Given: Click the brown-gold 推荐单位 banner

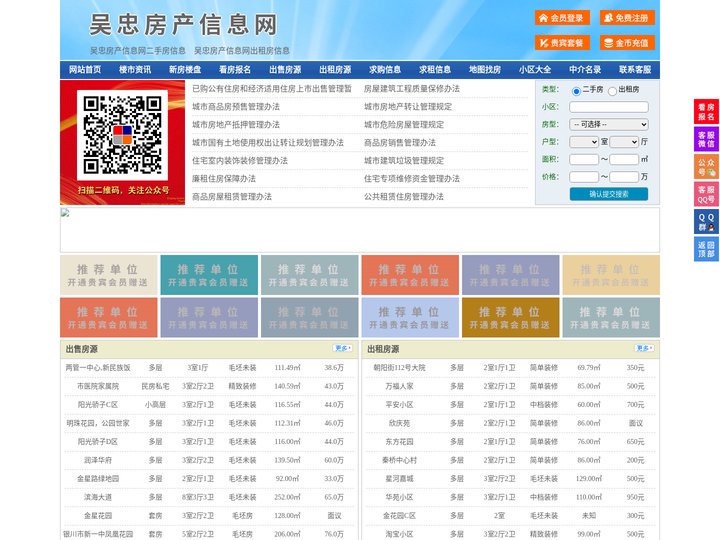Looking at the screenshot, I should (x=511, y=317).
